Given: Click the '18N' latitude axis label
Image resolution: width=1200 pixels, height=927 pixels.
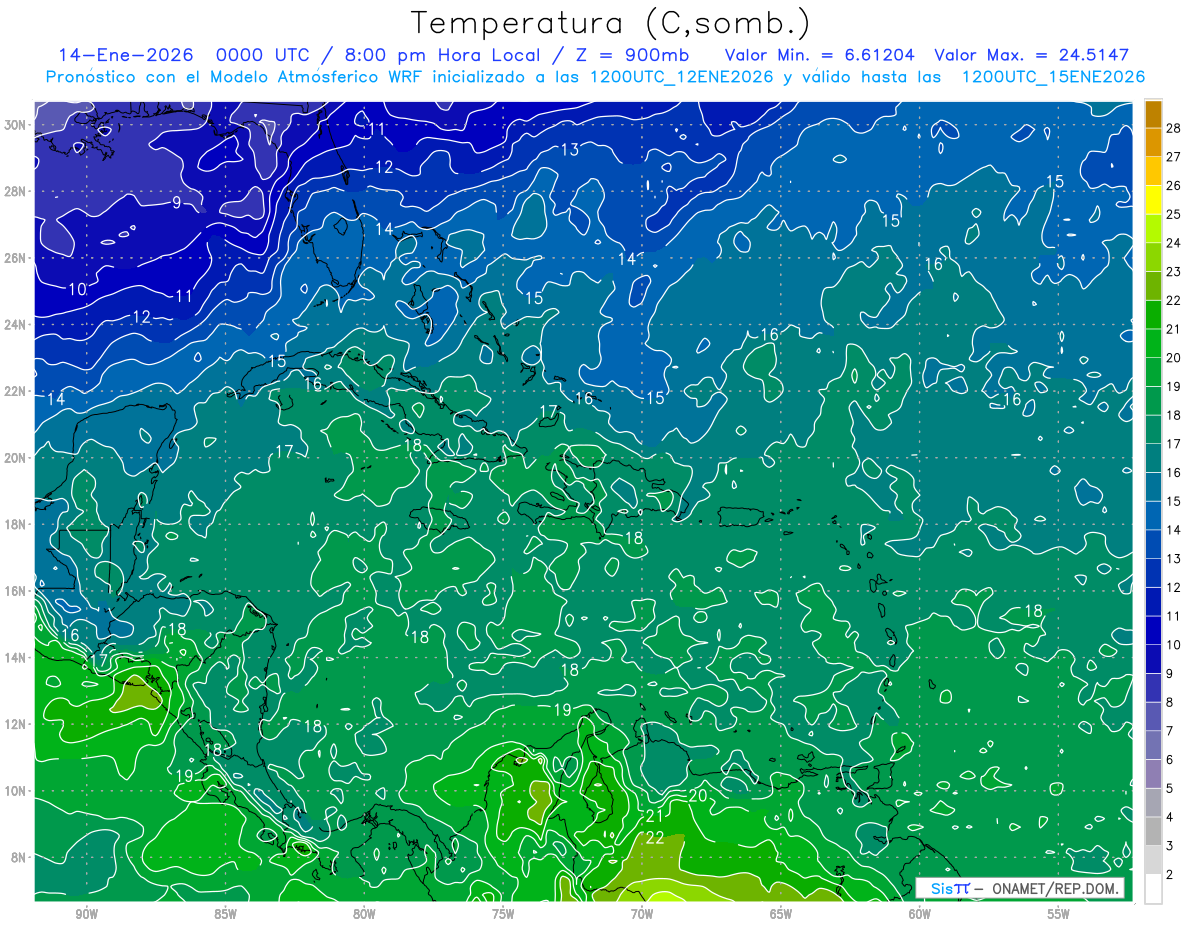Looking at the screenshot, I should pyautogui.click(x=17, y=524).
